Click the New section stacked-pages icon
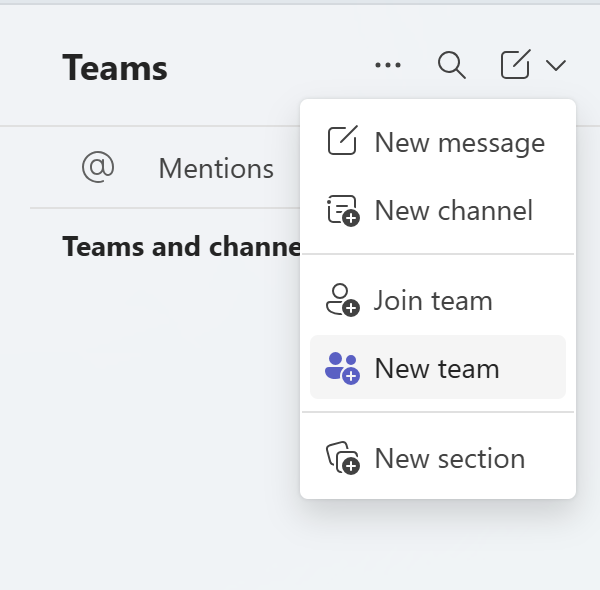600x590 pixels. click(x=342, y=458)
